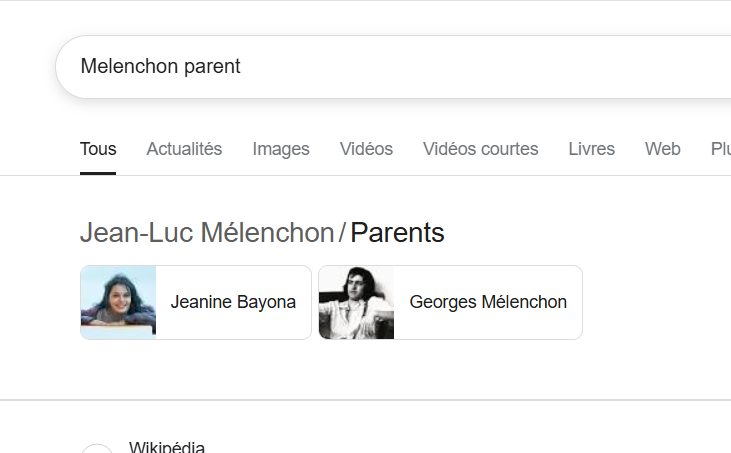The width and height of the screenshot is (731, 453).
Task: Switch to the Actualités tab
Action: pyautogui.click(x=184, y=149)
